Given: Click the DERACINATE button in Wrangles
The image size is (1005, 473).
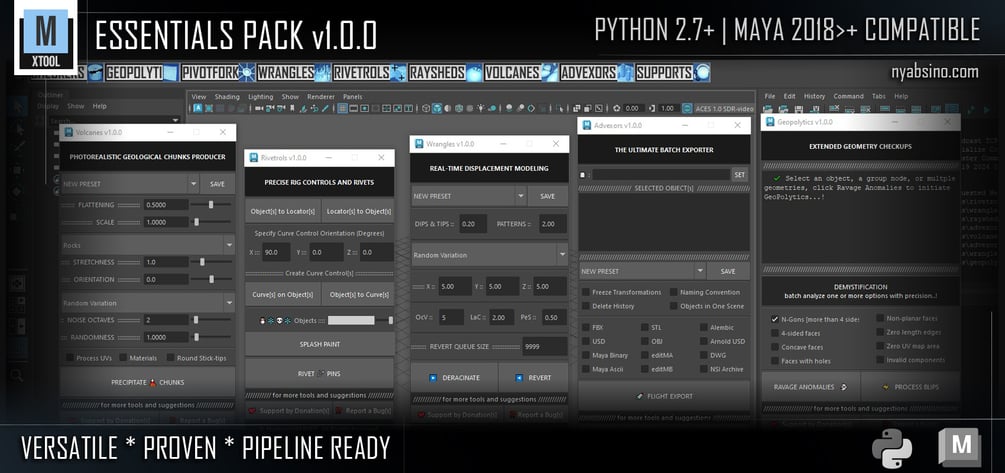Looking at the screenshot, I should 454,378.
